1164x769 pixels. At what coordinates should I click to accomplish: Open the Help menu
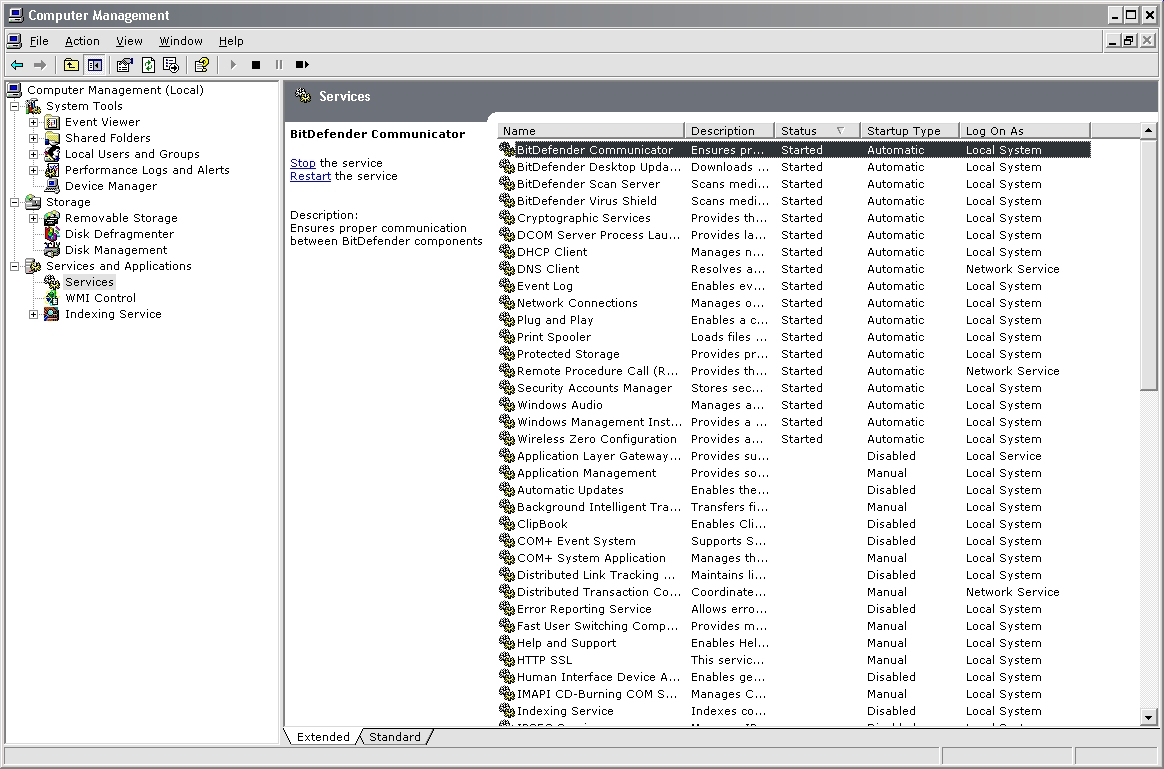pyautogui.click(x=231, y=42)
